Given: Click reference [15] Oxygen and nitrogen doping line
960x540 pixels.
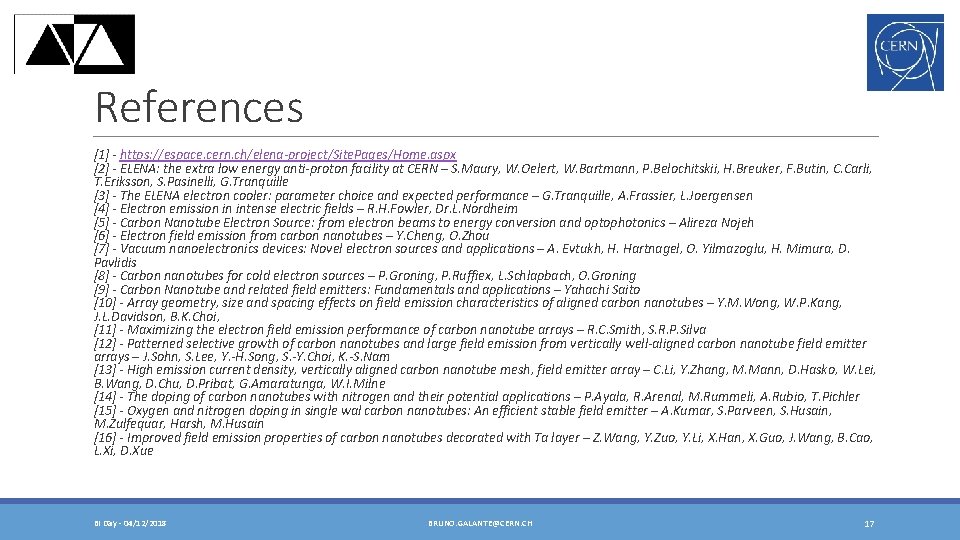Looking at the screenshot, I should 463,417.
